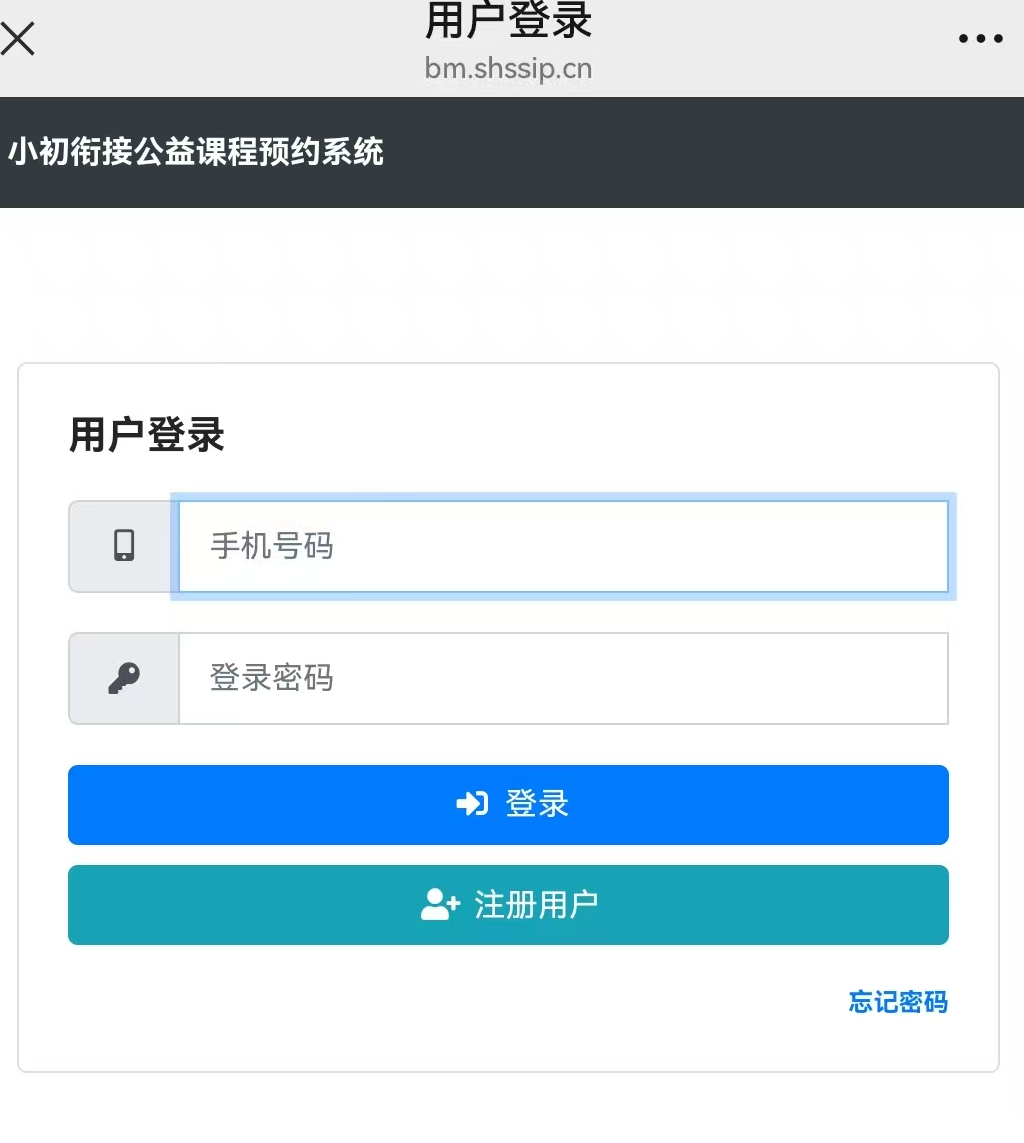The height and width of the screenshot is (1143, 1024).
Task: Click the 用户登录 title in the top bar
Action: click(x=508, y=22)
